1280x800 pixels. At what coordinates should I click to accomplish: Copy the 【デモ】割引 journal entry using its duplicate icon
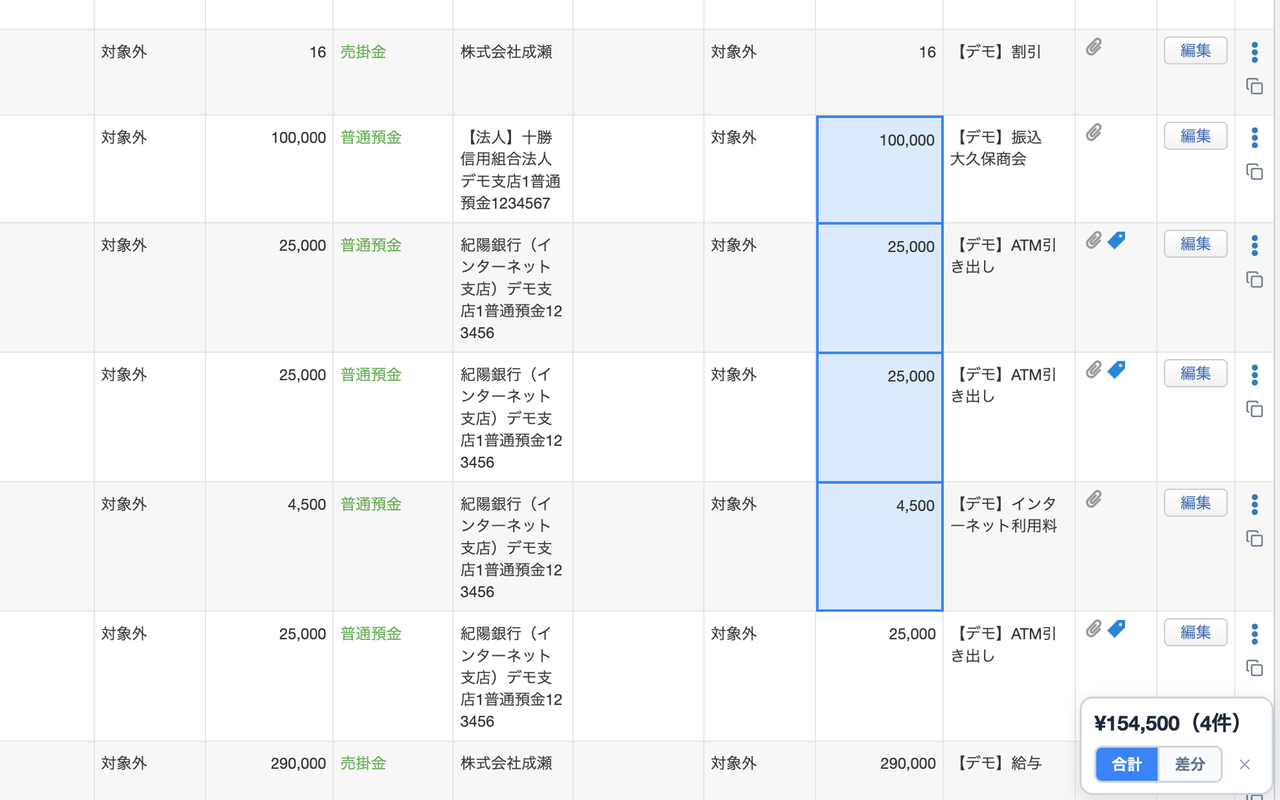(1254, 86)
